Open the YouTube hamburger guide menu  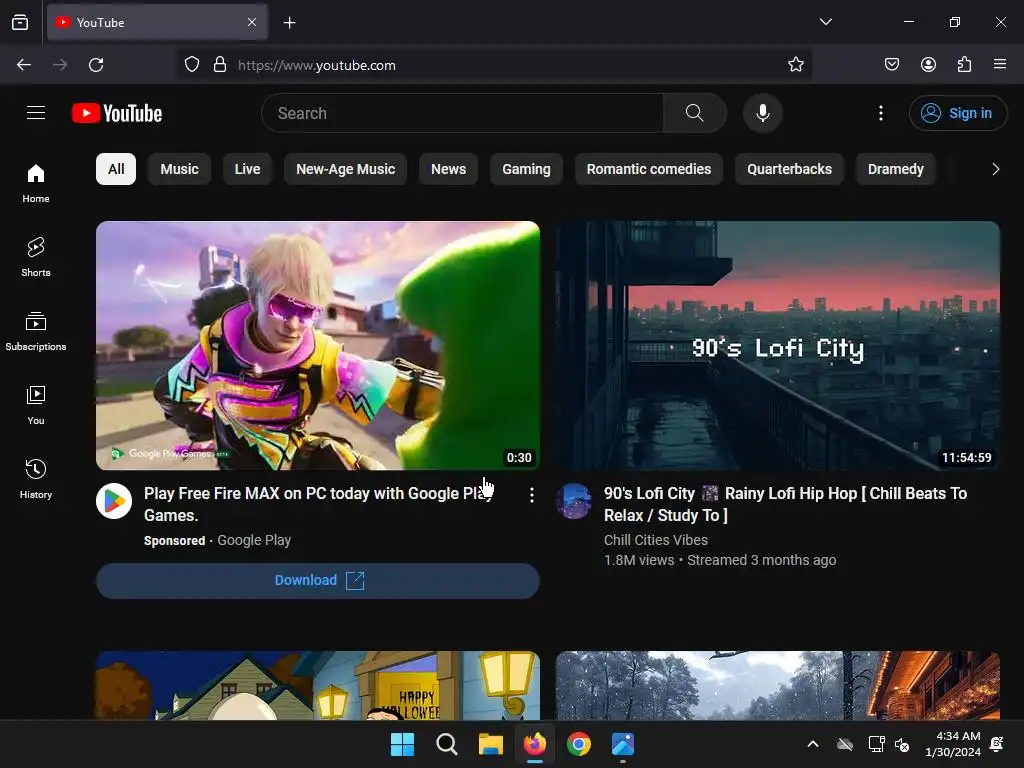[x=36, y=113]
